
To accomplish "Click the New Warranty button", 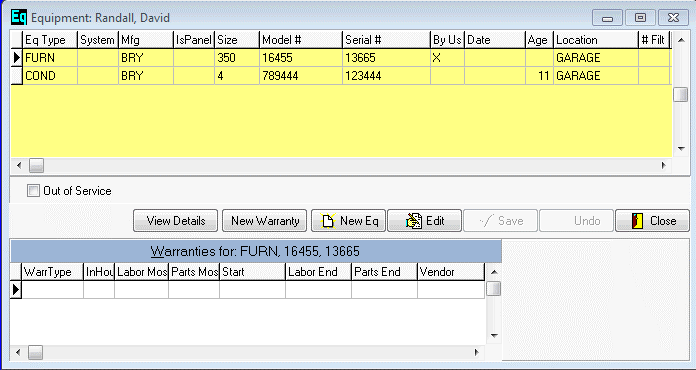I will [x=265, y=220].
